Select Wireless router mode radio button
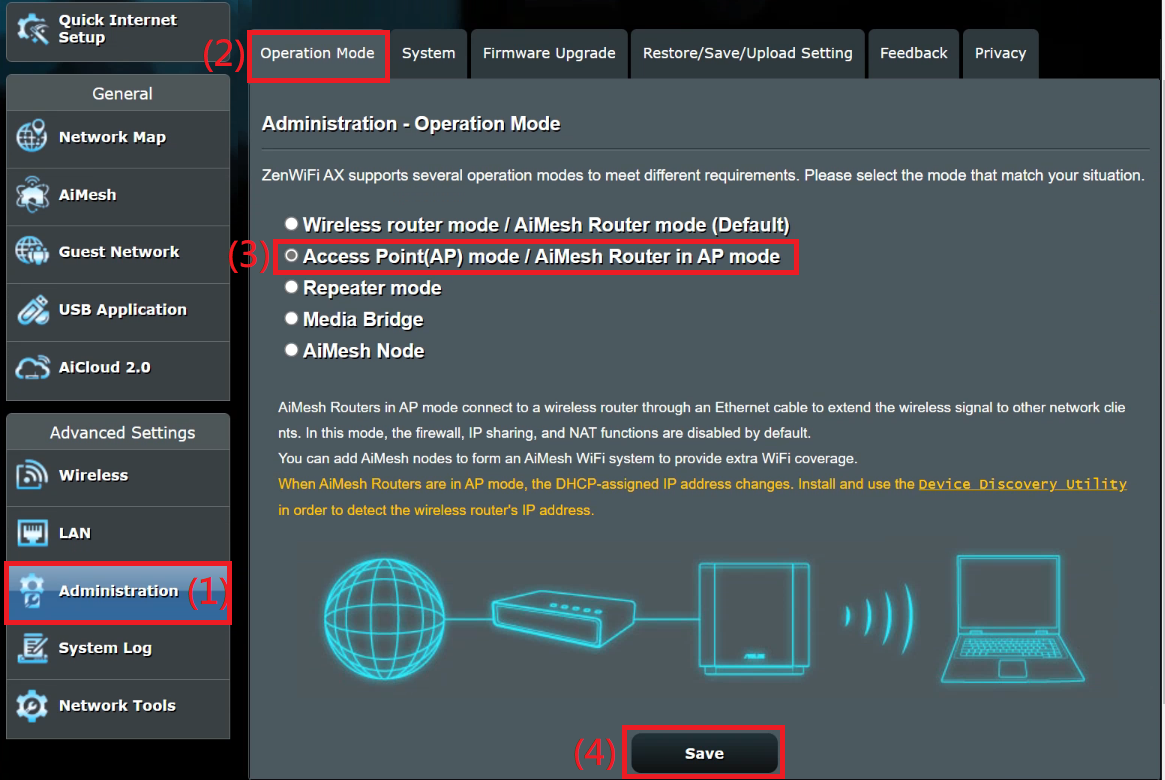Screen dimensions: 1165x780 pyautogui.click(x=291, y=224)
